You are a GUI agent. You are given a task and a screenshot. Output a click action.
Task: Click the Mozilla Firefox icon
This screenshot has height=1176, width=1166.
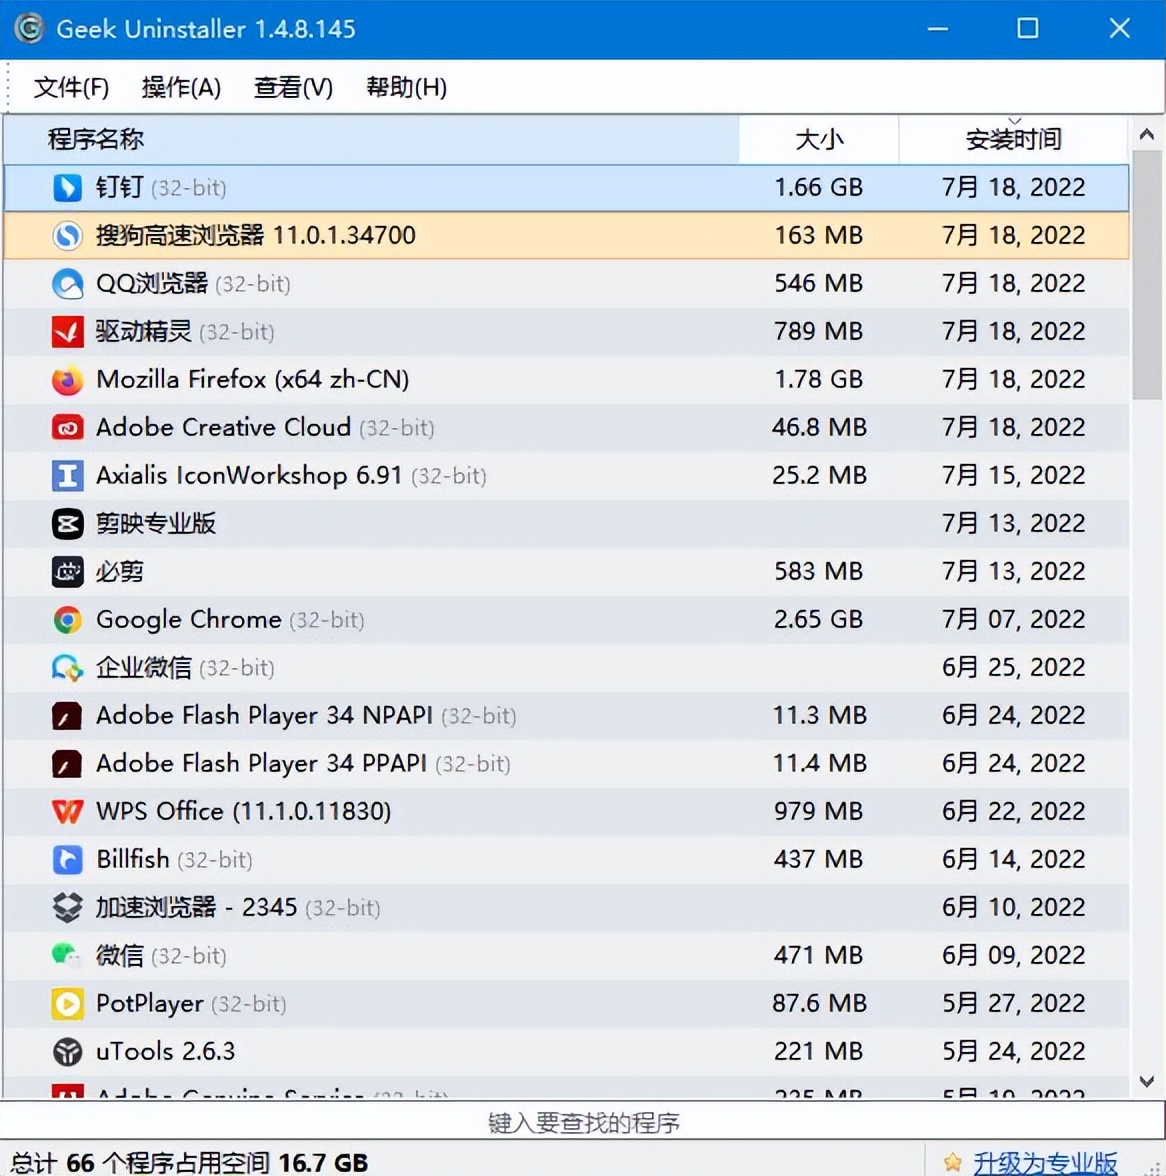pos(67,380)
